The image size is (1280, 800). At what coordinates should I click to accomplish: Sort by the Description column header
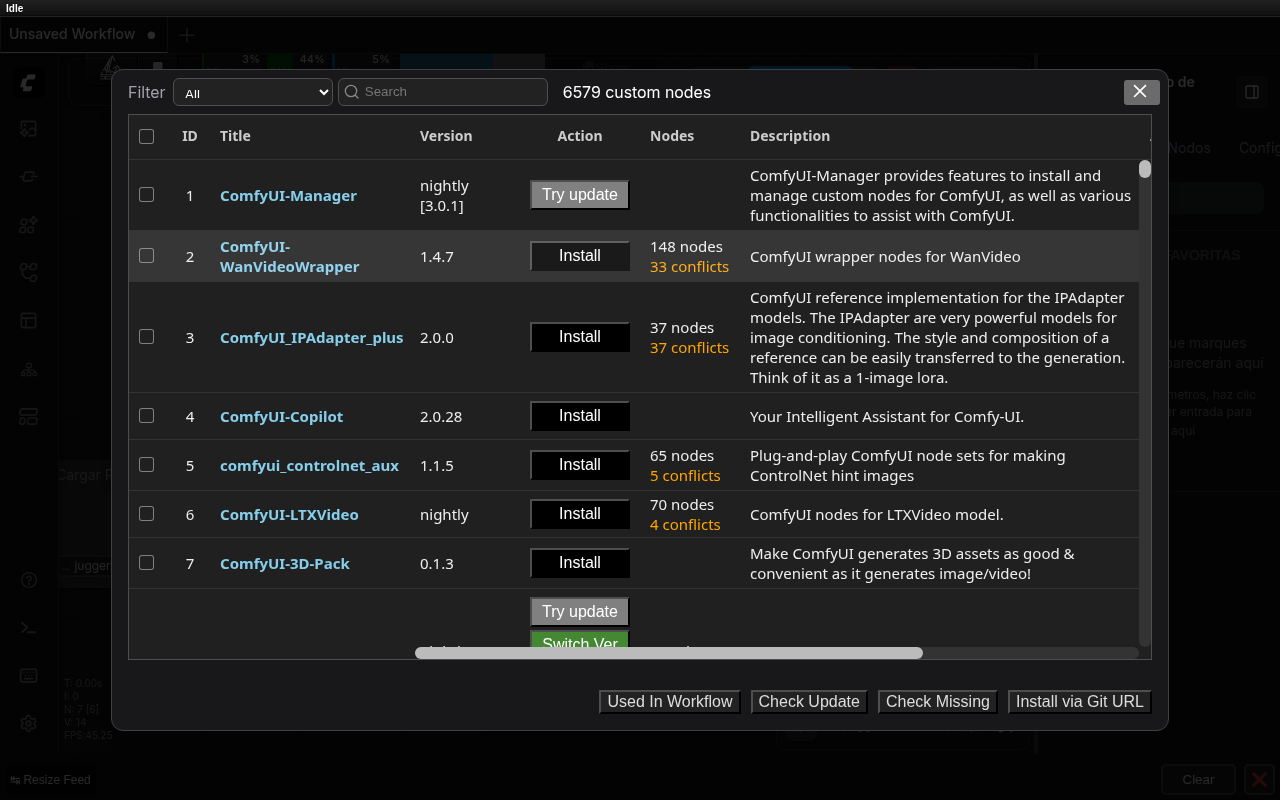tap(790, 136)
